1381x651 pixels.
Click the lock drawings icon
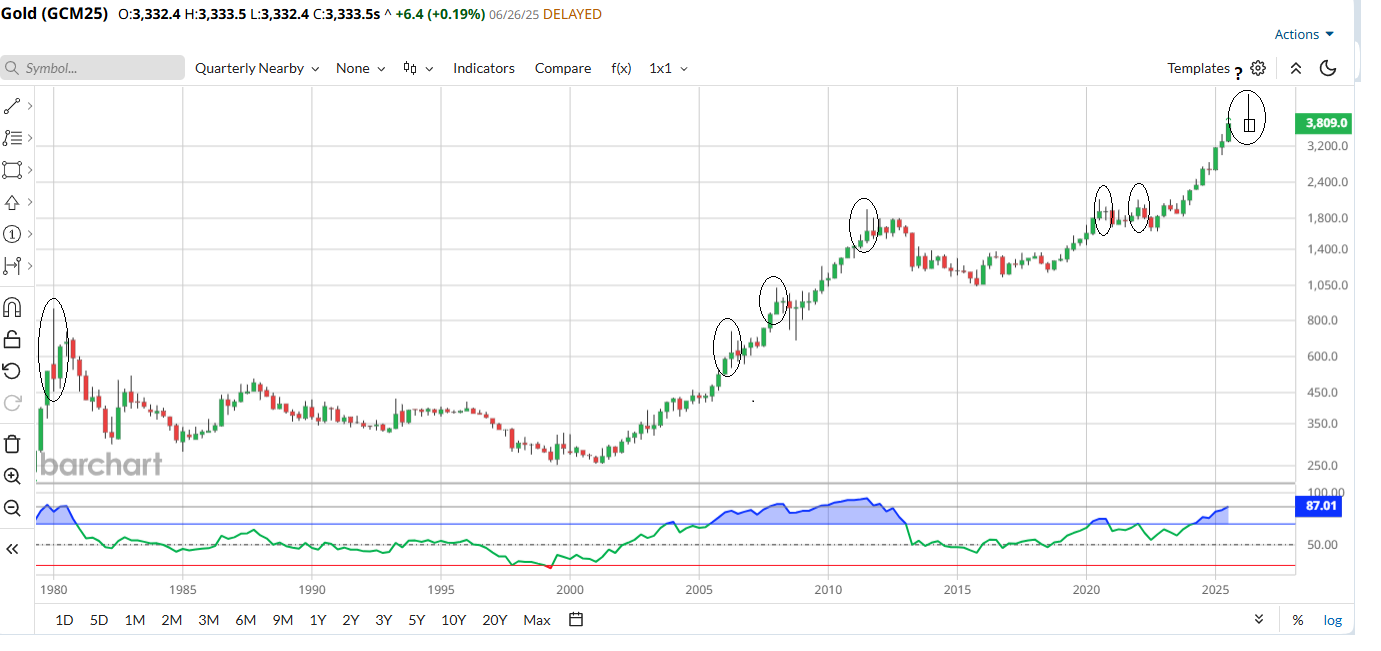click(13, 339)
